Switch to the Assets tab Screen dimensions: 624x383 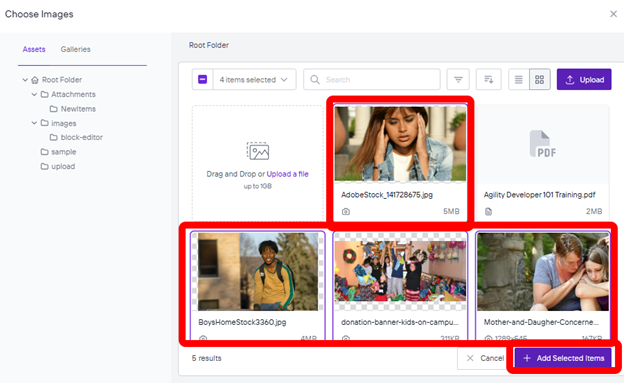[x=34, y=49]
